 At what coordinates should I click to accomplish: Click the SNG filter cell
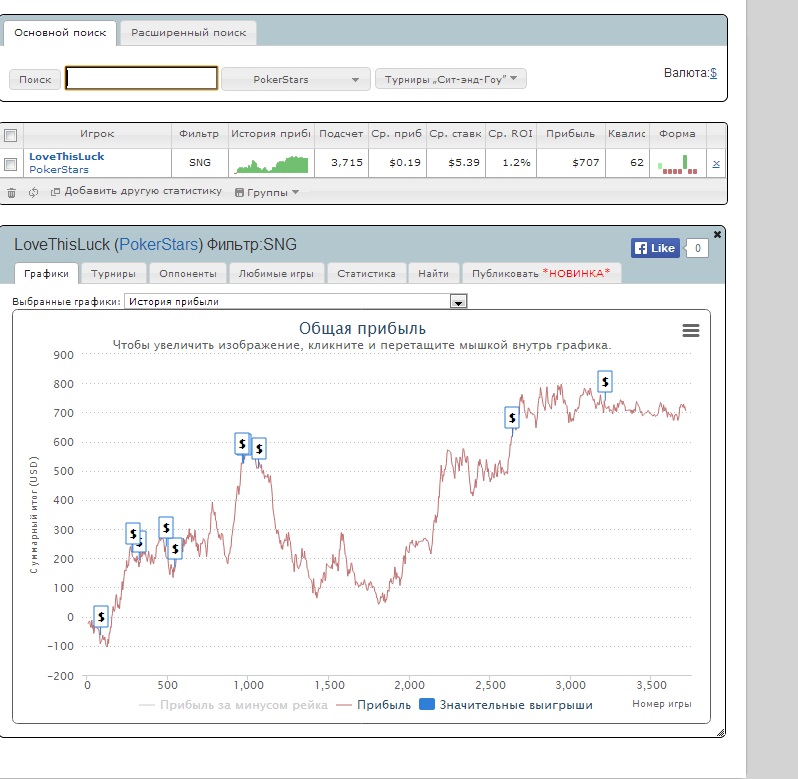200,163
